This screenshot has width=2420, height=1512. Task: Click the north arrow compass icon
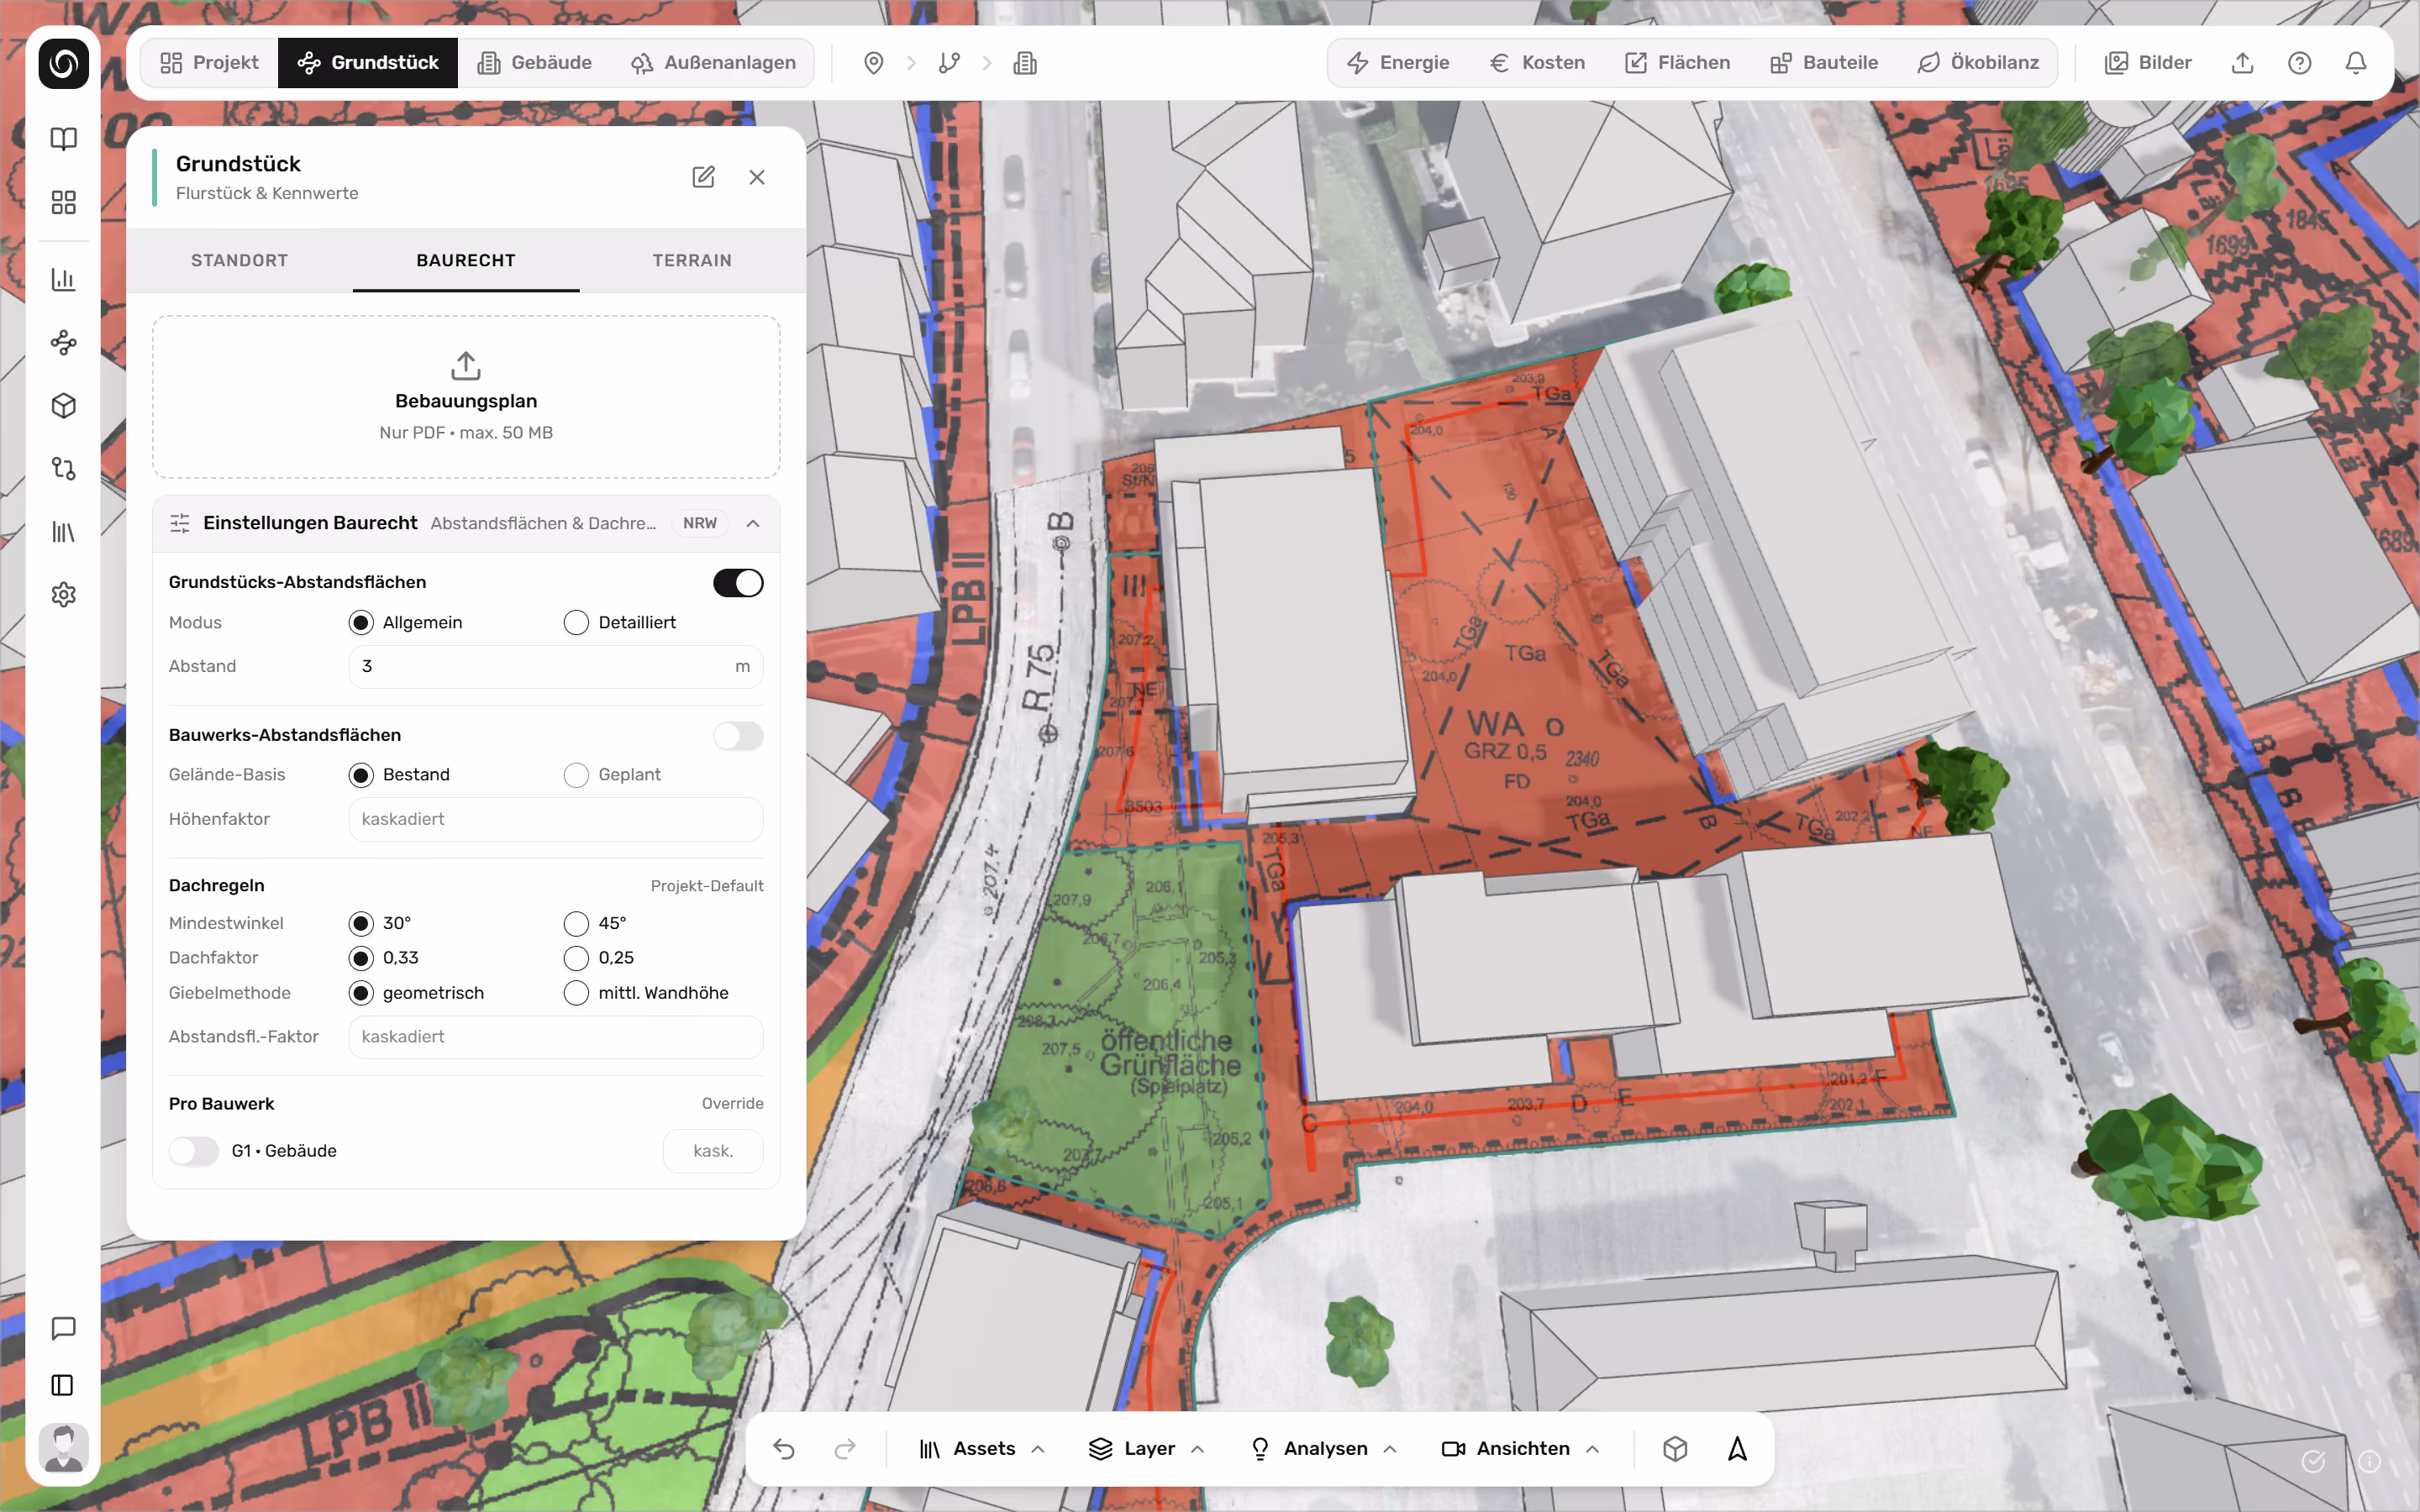point(1738,1449)
